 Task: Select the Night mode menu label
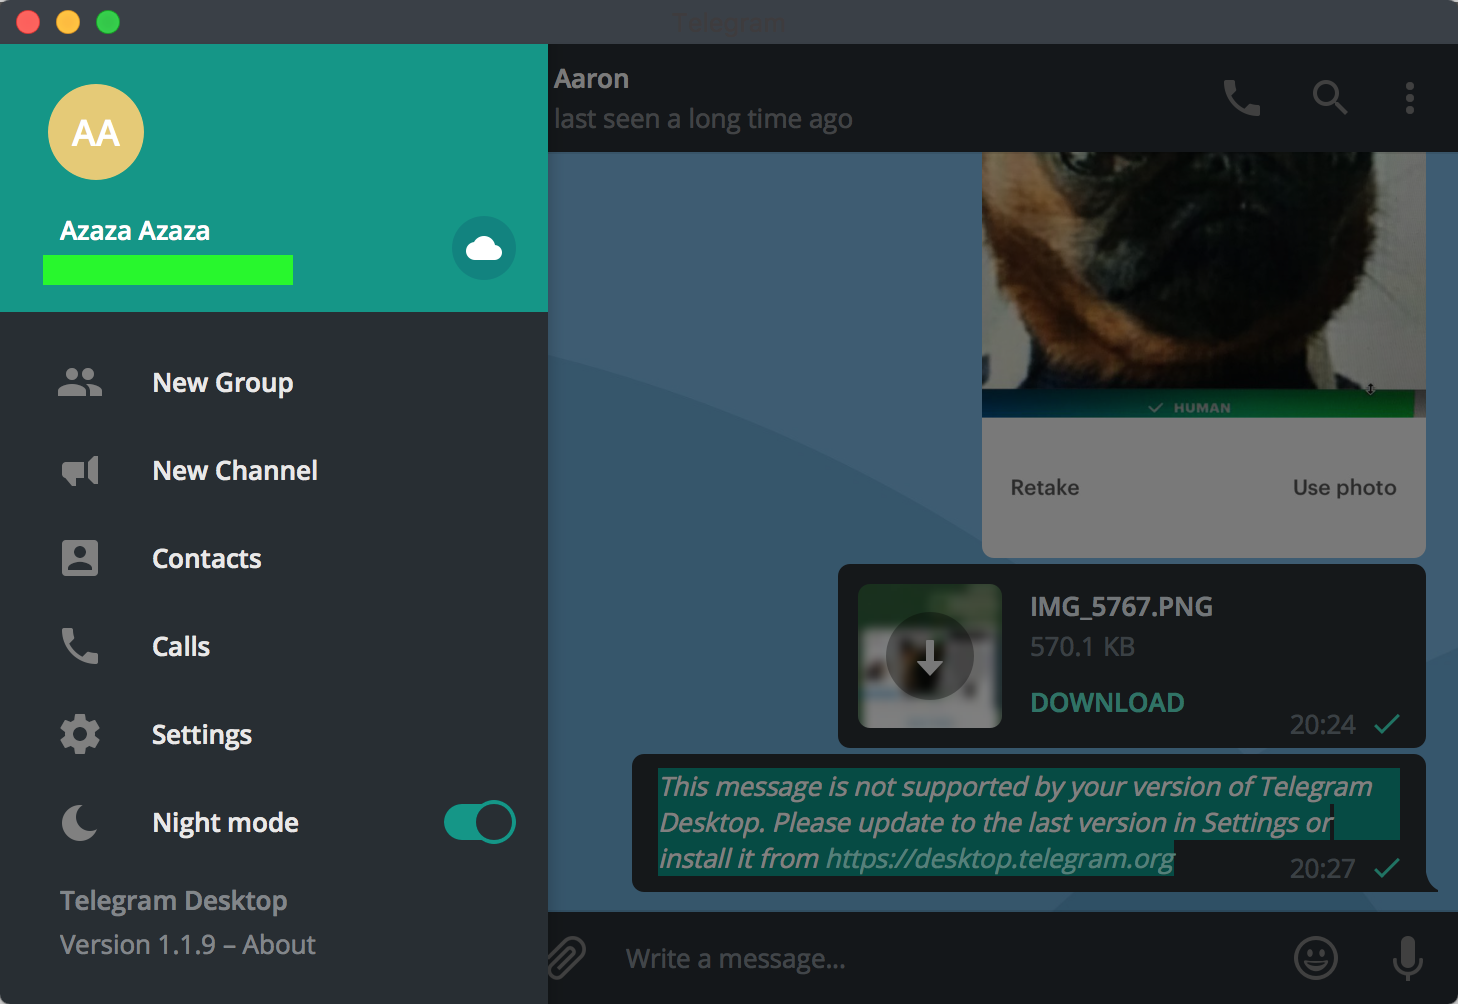tap(226, 823)
